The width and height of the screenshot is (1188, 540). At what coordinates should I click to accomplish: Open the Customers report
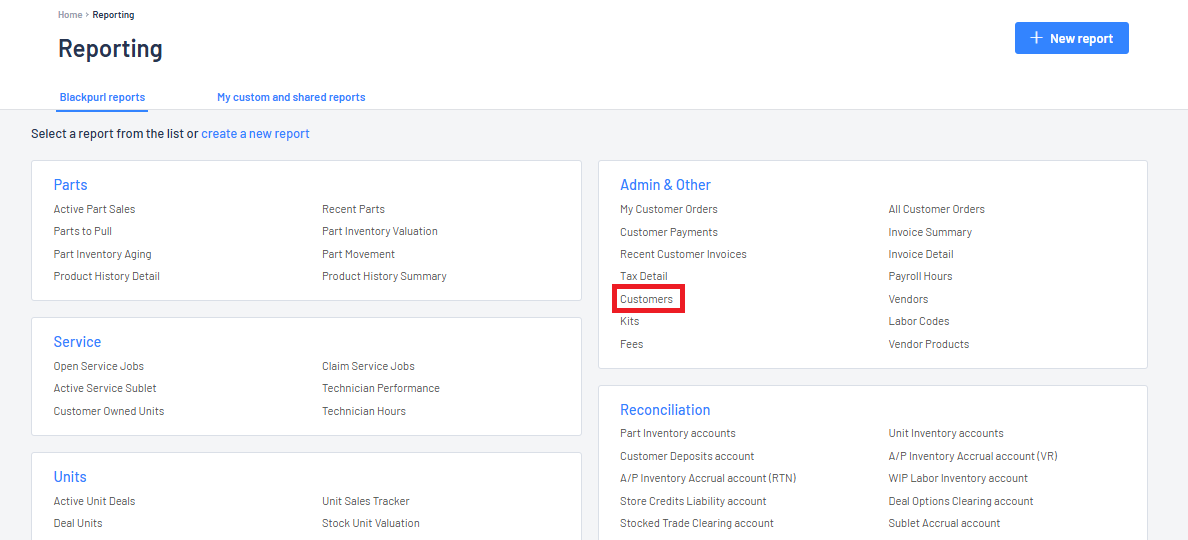(646, 299)
